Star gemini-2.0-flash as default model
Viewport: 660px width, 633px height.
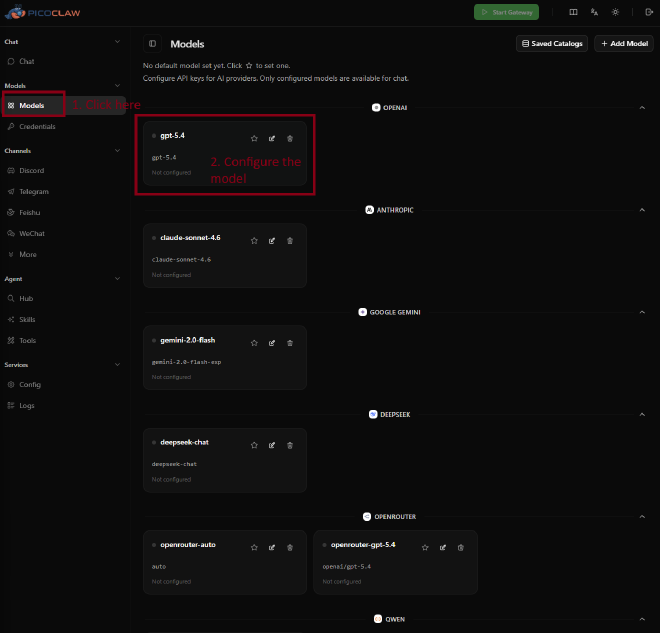click(x=254, y=343)
